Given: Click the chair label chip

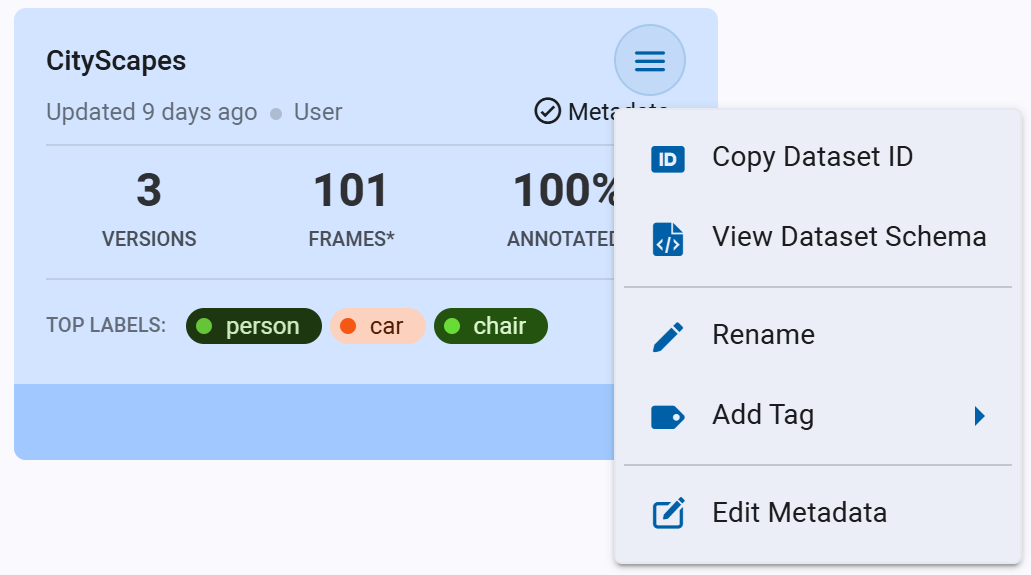Looking at the screenshot, I should point(490,326).
